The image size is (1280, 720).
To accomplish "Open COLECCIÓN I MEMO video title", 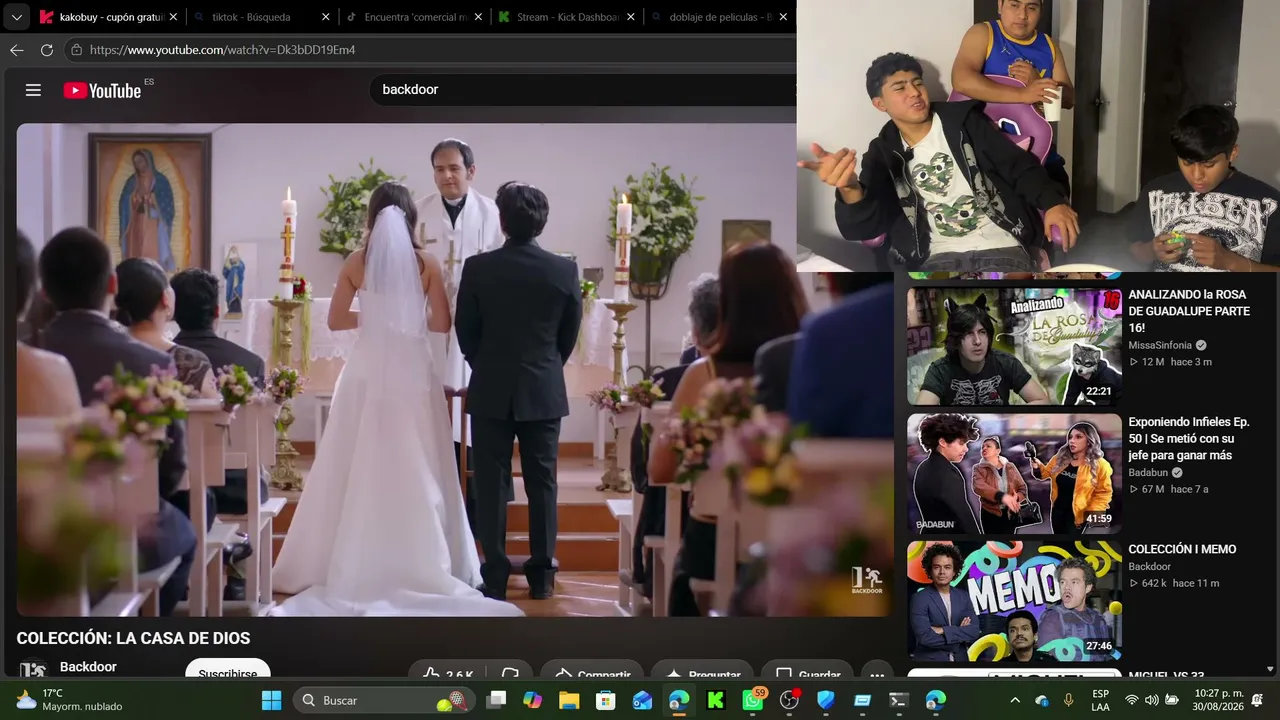I will click(1182, 549).
